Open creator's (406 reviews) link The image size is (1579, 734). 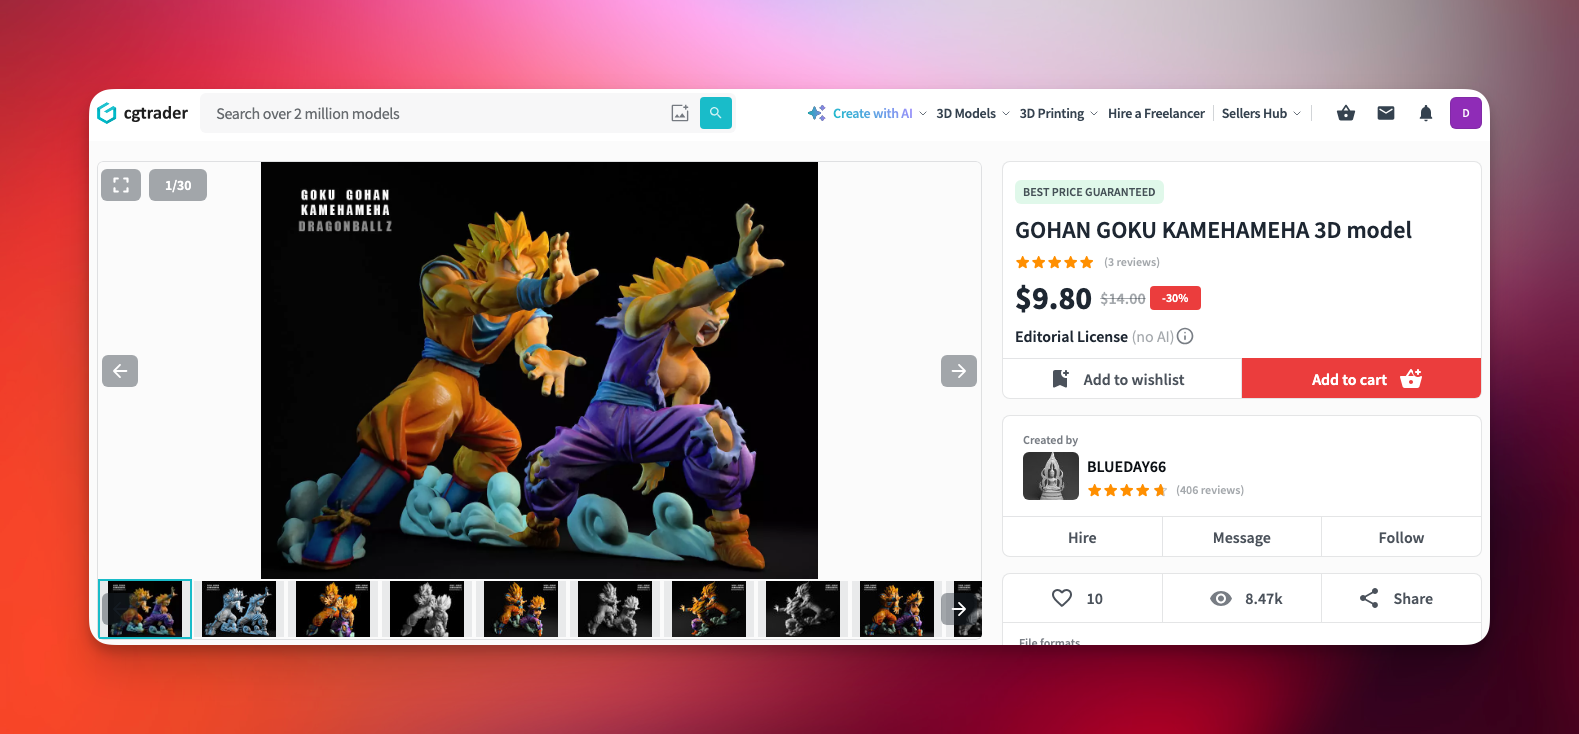pos(1210,490)
